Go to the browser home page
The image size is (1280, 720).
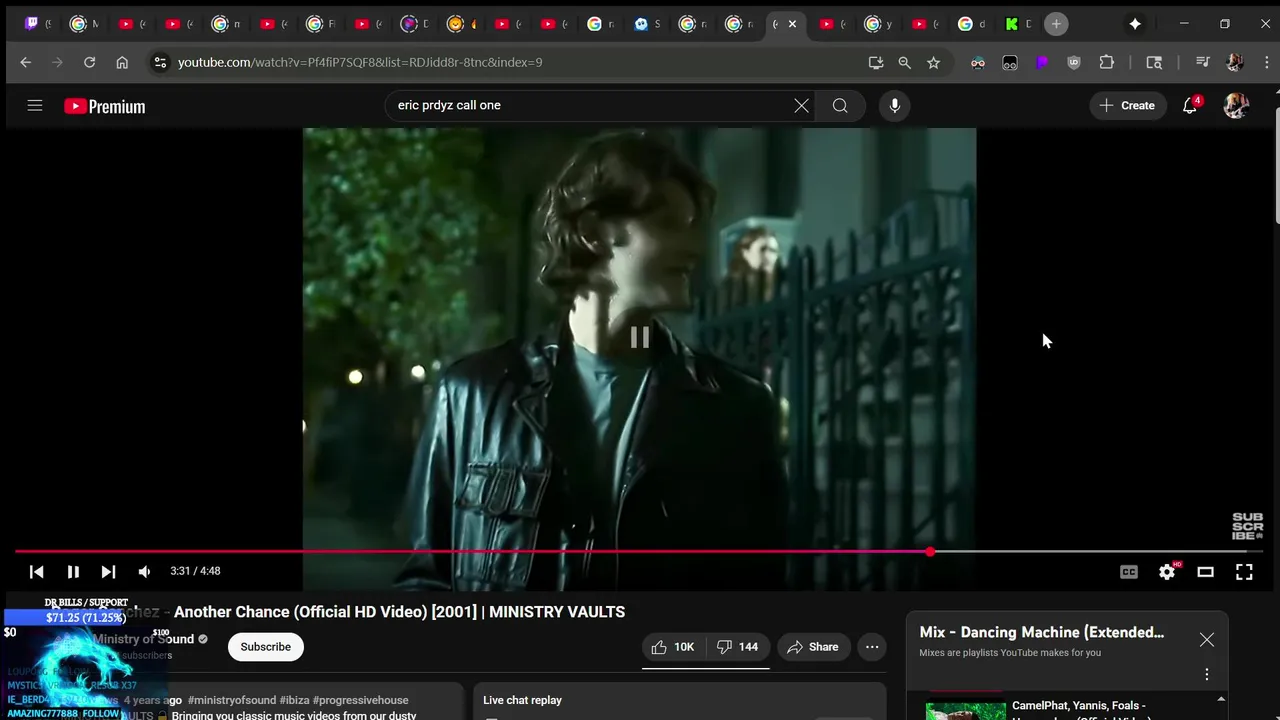(122, 62)
